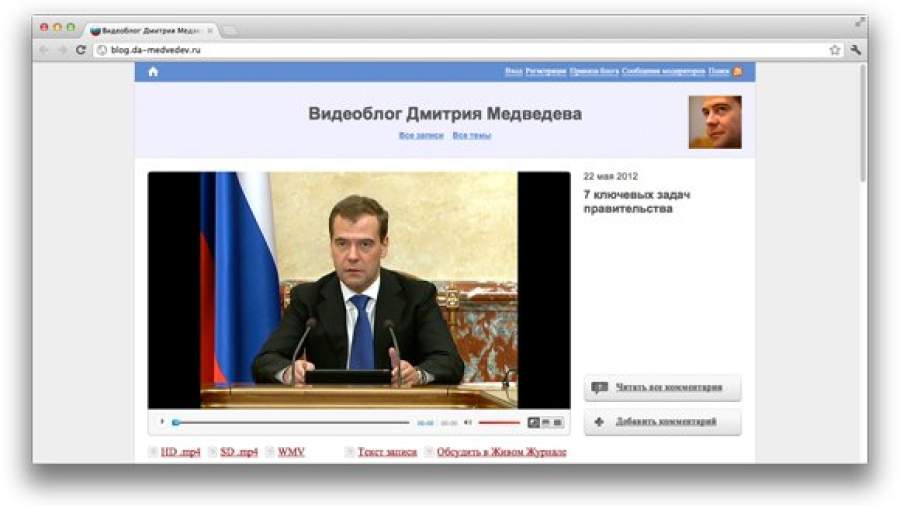Close the Видеоблог Дмитрия Медведева tab
The width and height of the screenshot is (900, 506).
tap(210, 30)
